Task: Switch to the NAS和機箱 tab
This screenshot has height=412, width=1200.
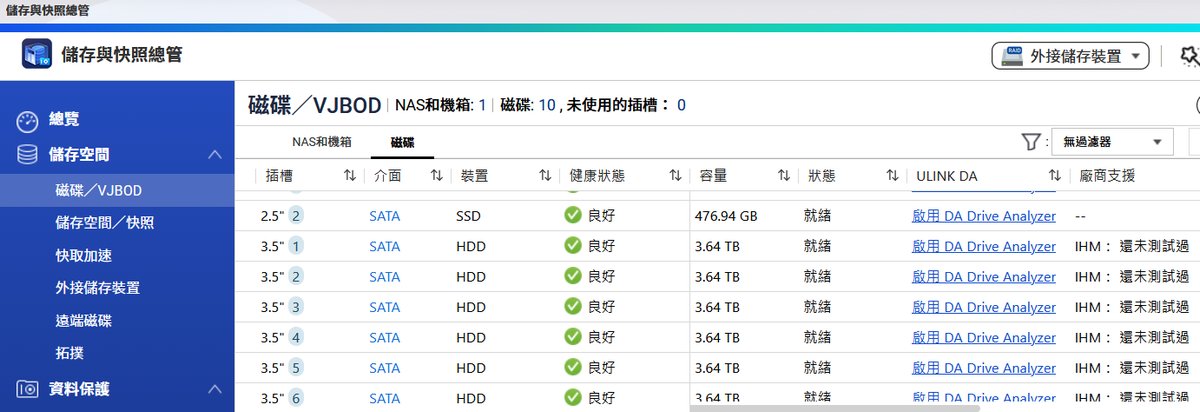Action: [321, 142]
